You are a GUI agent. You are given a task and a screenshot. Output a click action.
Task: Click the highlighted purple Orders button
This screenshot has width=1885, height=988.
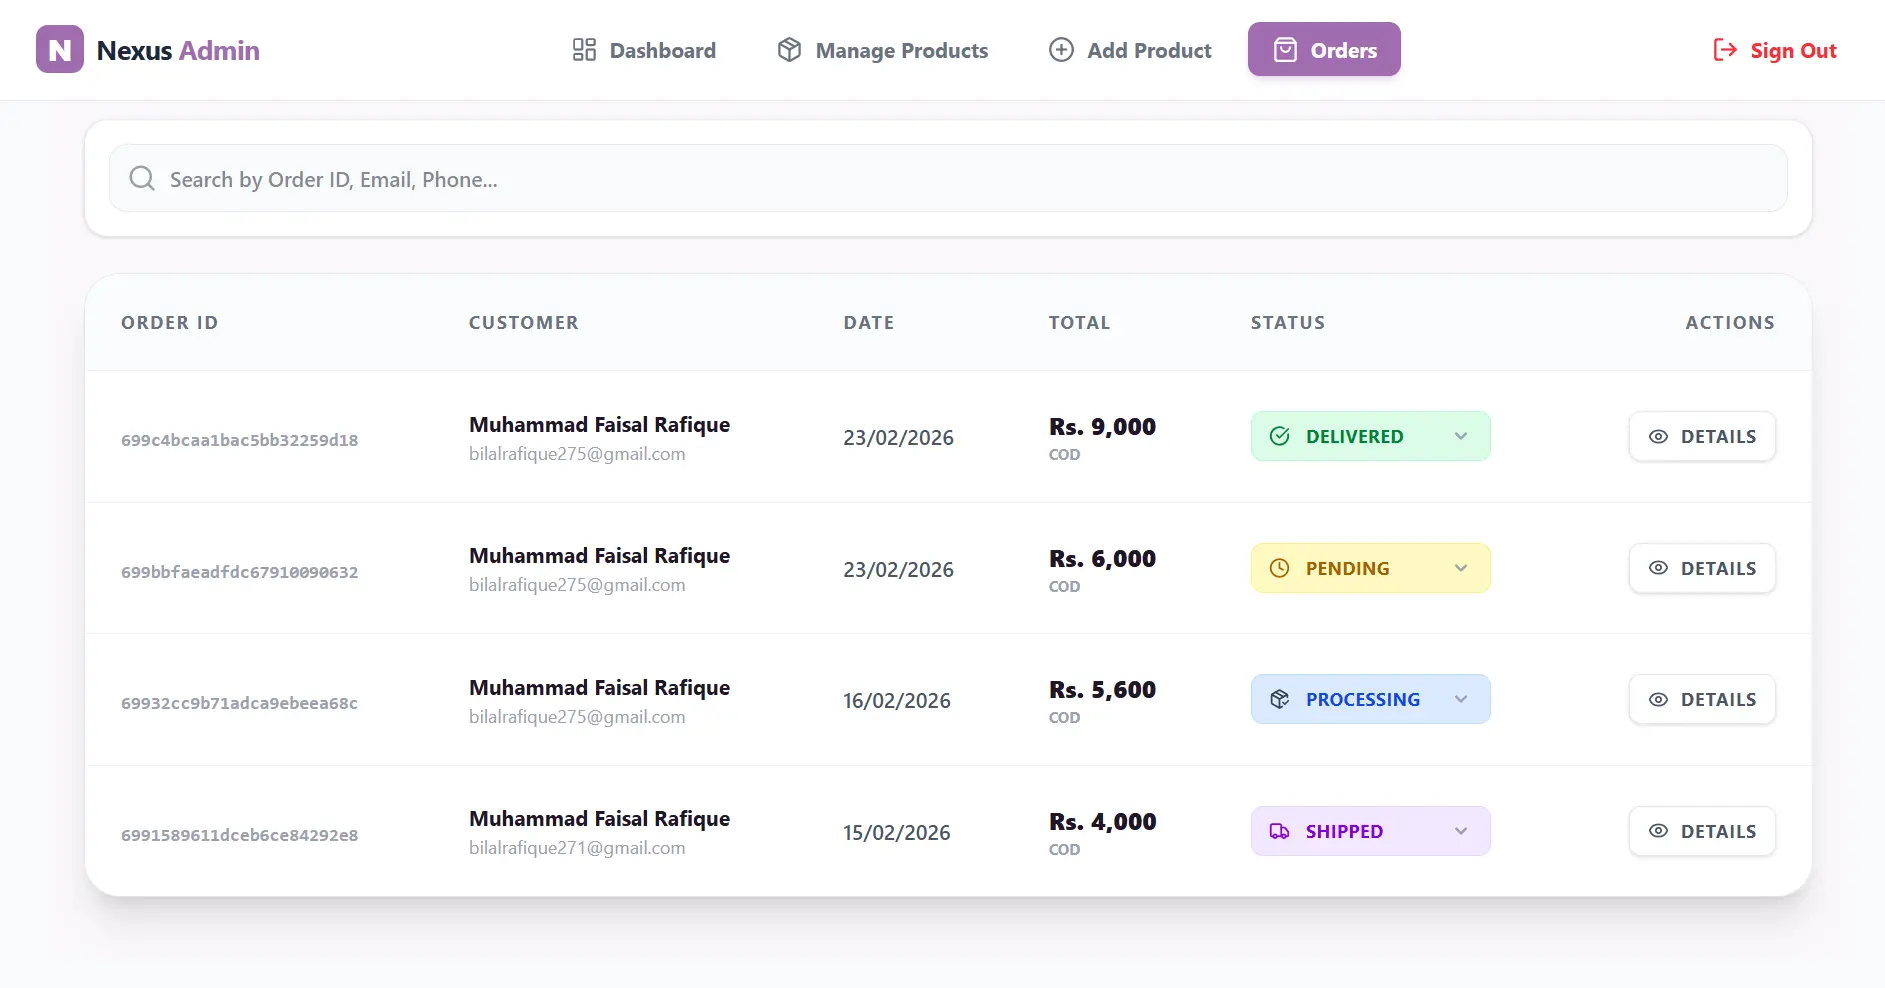(x=1324, y=49)
